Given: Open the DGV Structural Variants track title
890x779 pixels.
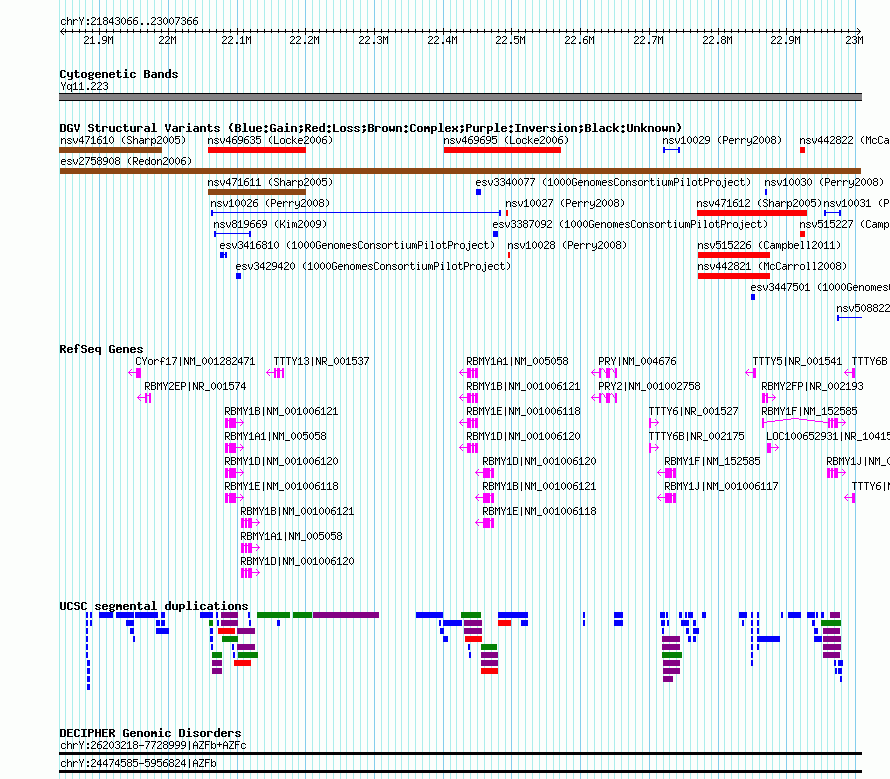Looking at the screenshot, I should click(x=370, y=128).
